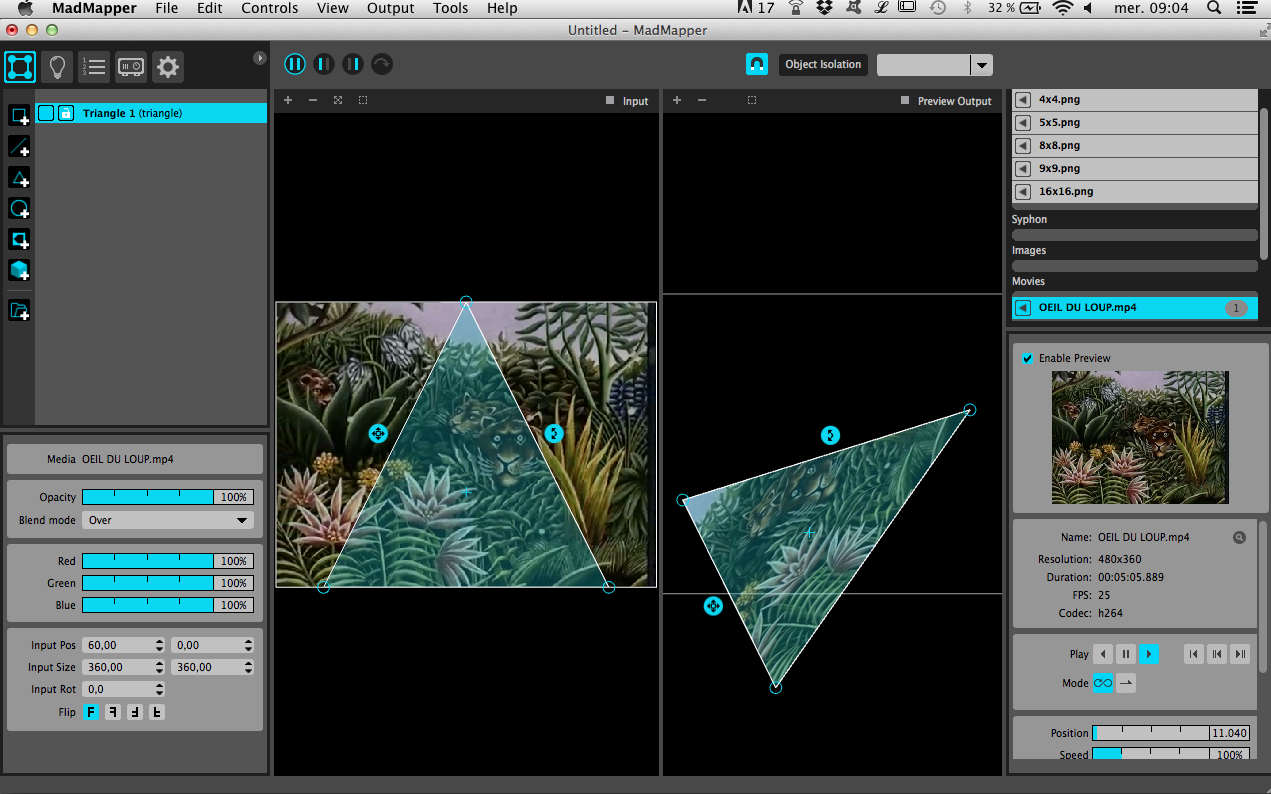Add a new 3D cube object
Image resolution: width=1271 pixels, height=794 pixels.
click(x=19, y=270)
